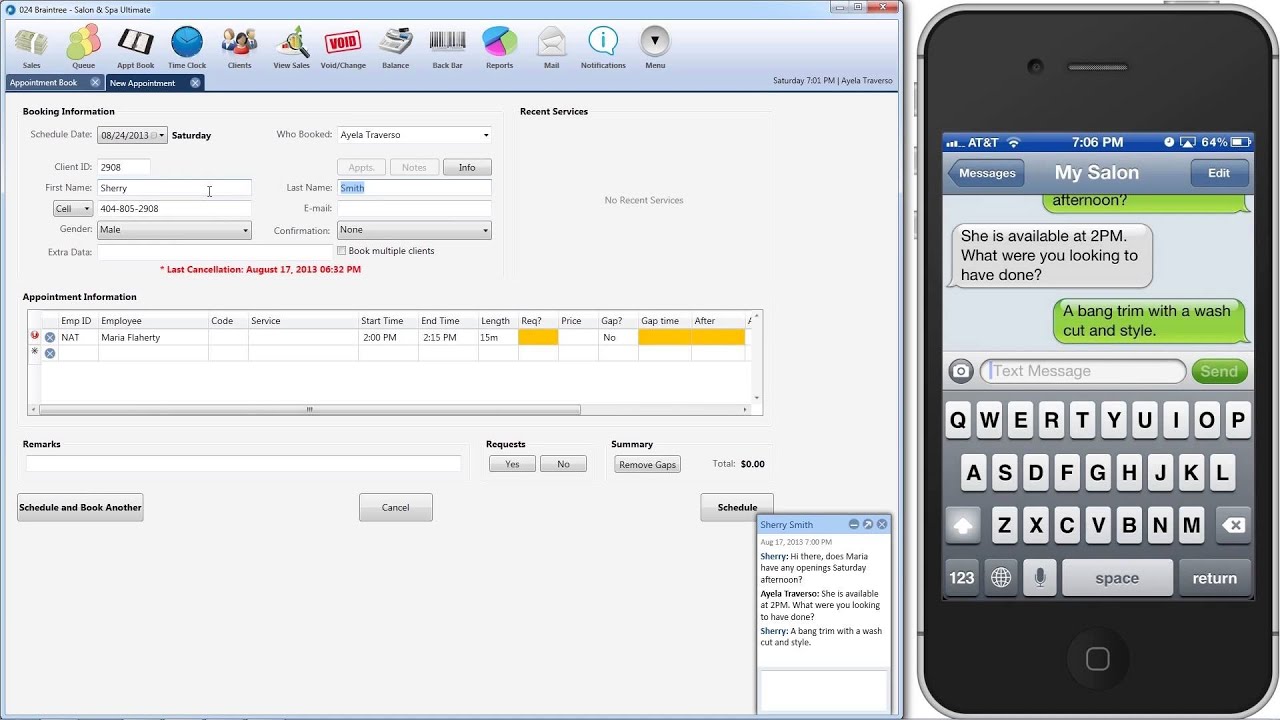
Task: Click the Schedule and Book Another button
Action: point(80,507)
